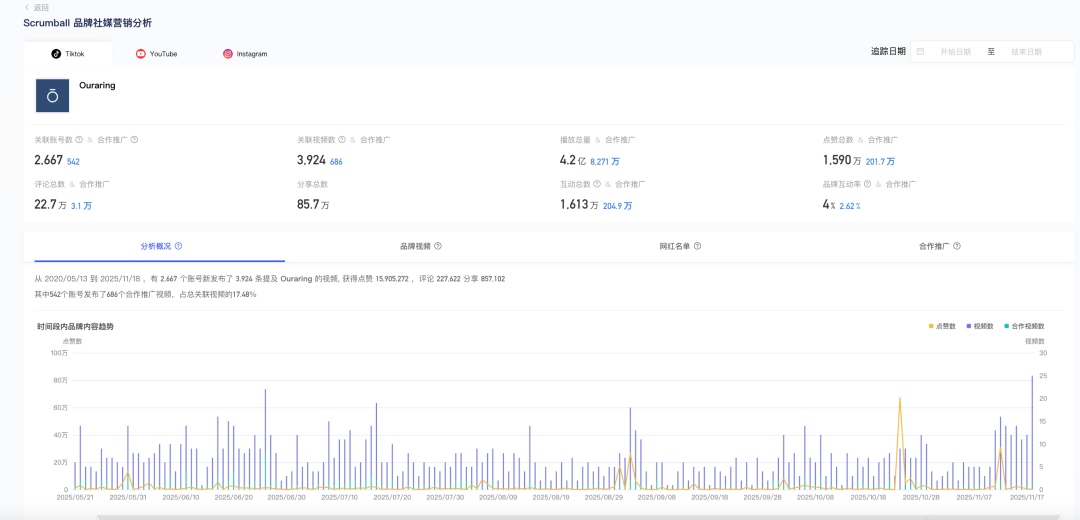1080x520 pixels.
Task: Click the collaboration engagement rate 2.62%
Action: point(850,206)
